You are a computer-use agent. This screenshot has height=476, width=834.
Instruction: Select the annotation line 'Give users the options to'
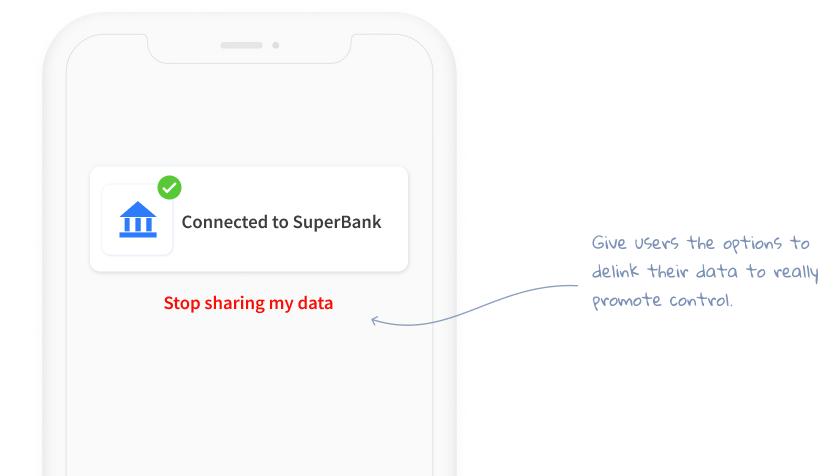700,243
